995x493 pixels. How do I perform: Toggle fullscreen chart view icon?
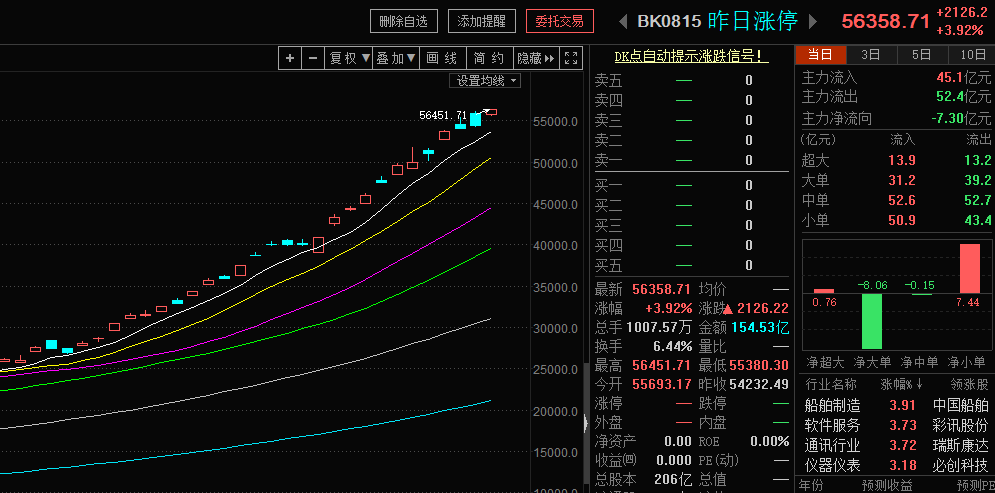pos(570,58)
